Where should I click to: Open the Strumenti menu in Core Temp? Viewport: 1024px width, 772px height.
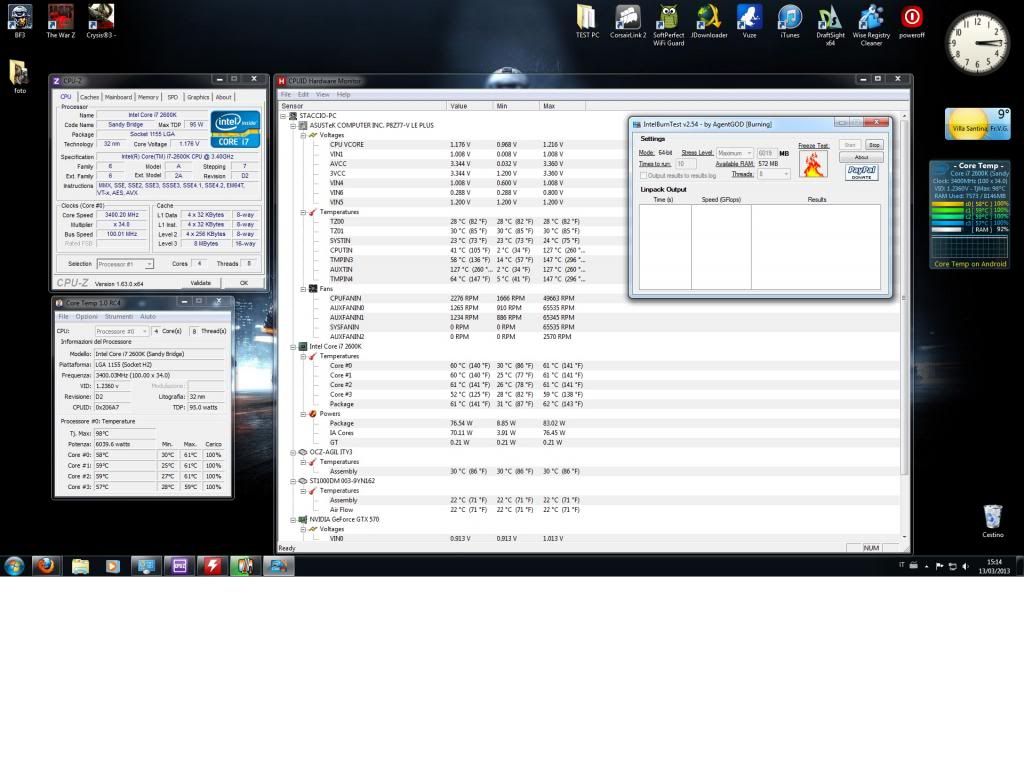coord(118,316)
